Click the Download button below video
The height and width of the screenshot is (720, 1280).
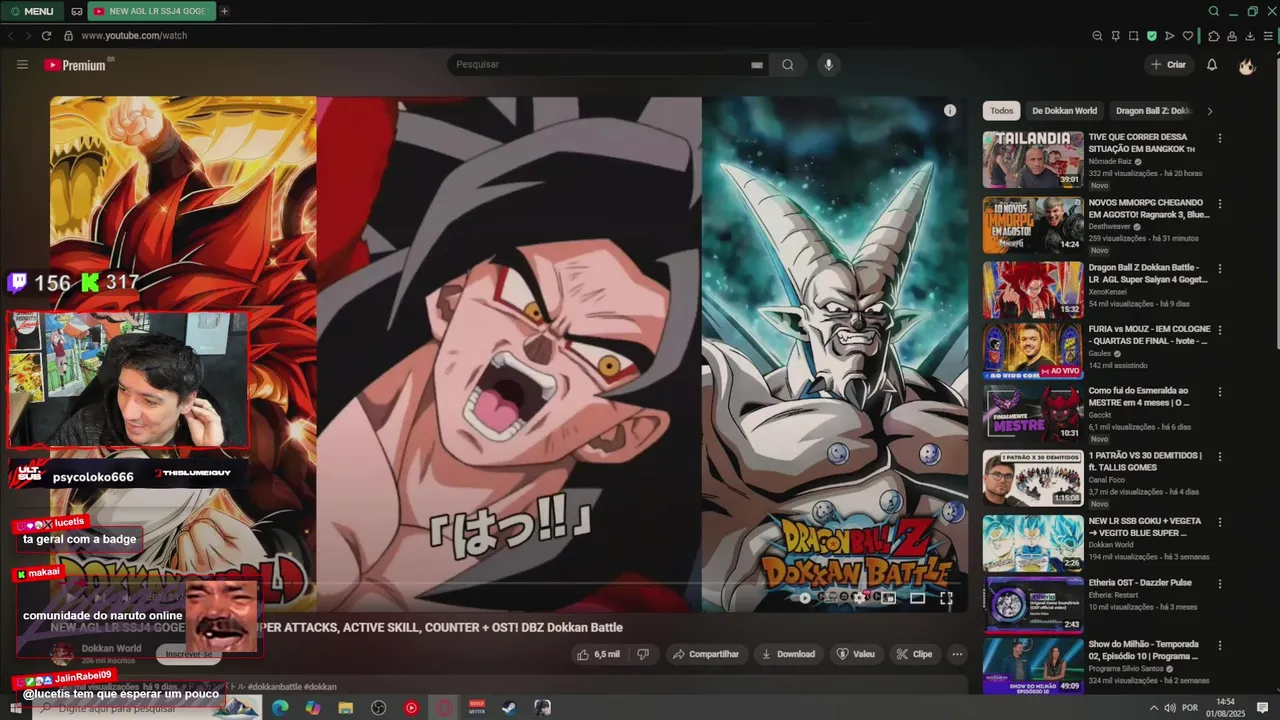[x=788, y=654]
